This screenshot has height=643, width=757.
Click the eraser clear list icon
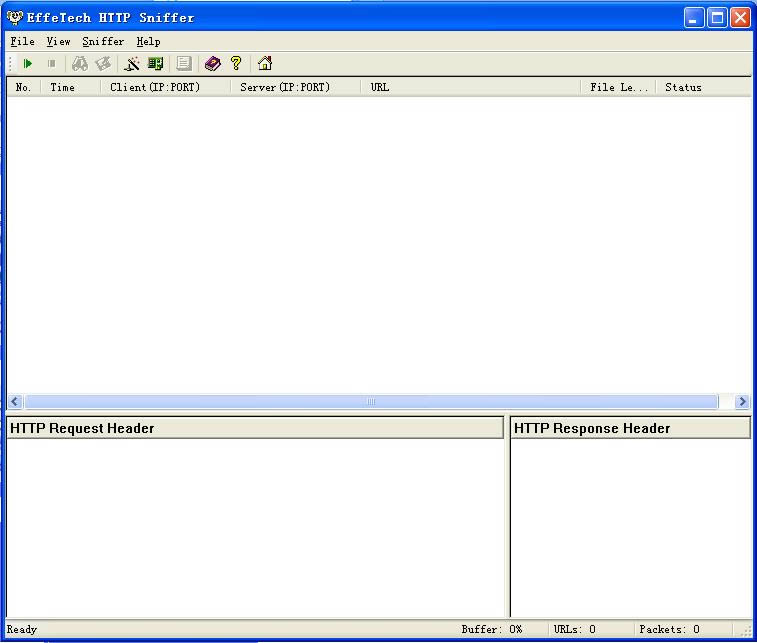(103, 64)
